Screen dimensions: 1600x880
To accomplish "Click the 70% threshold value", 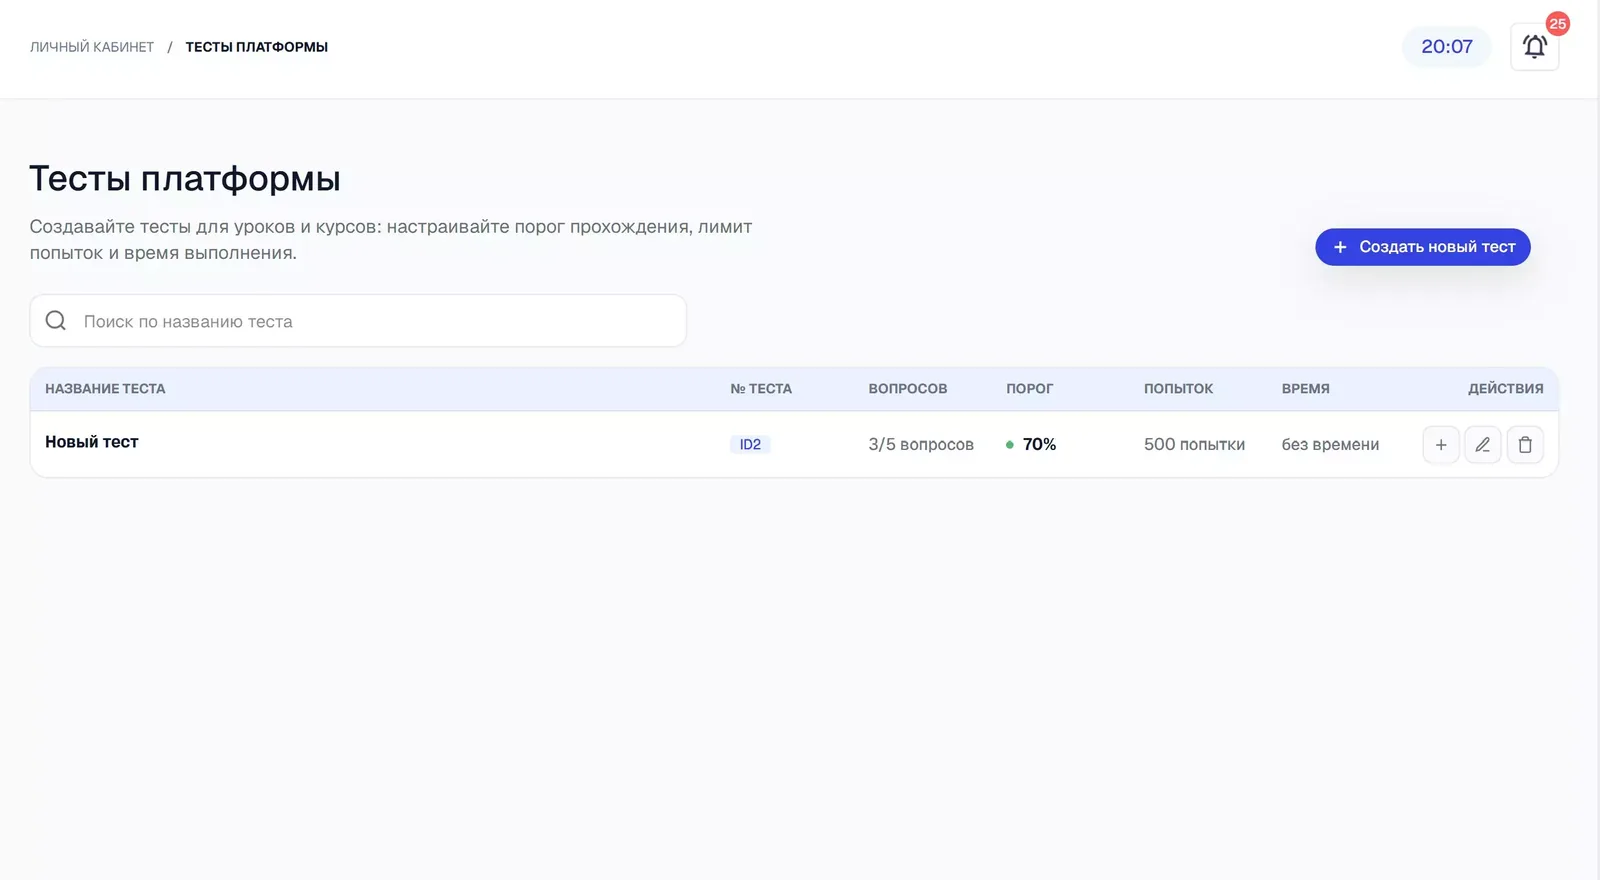I will pyautogui.click(x=1039, y=444).
